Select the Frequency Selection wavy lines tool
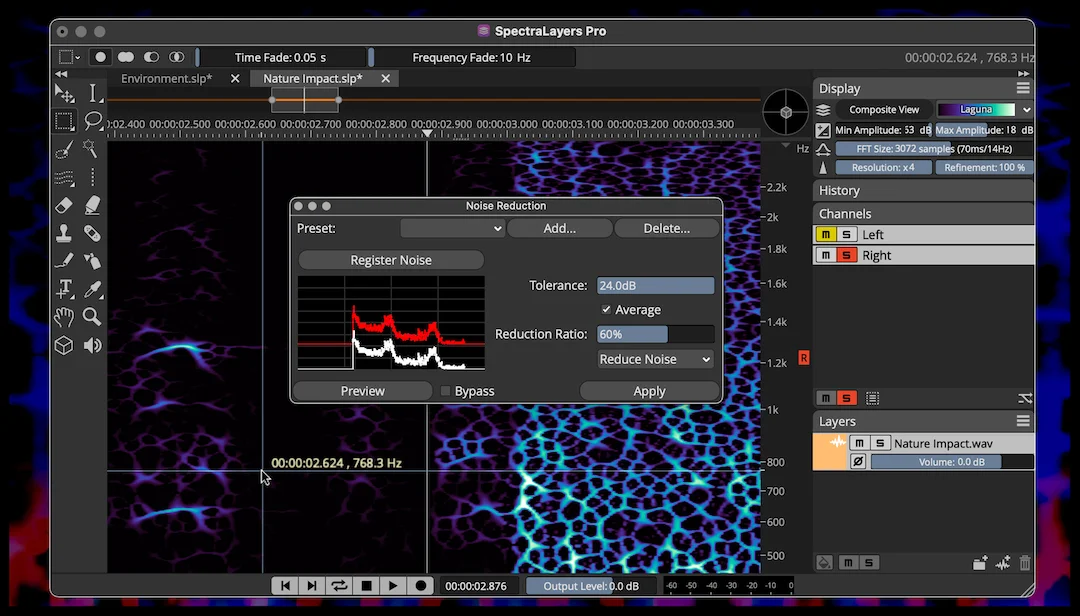The height and width of the screenshot is (616, 1080). point(64,178)
